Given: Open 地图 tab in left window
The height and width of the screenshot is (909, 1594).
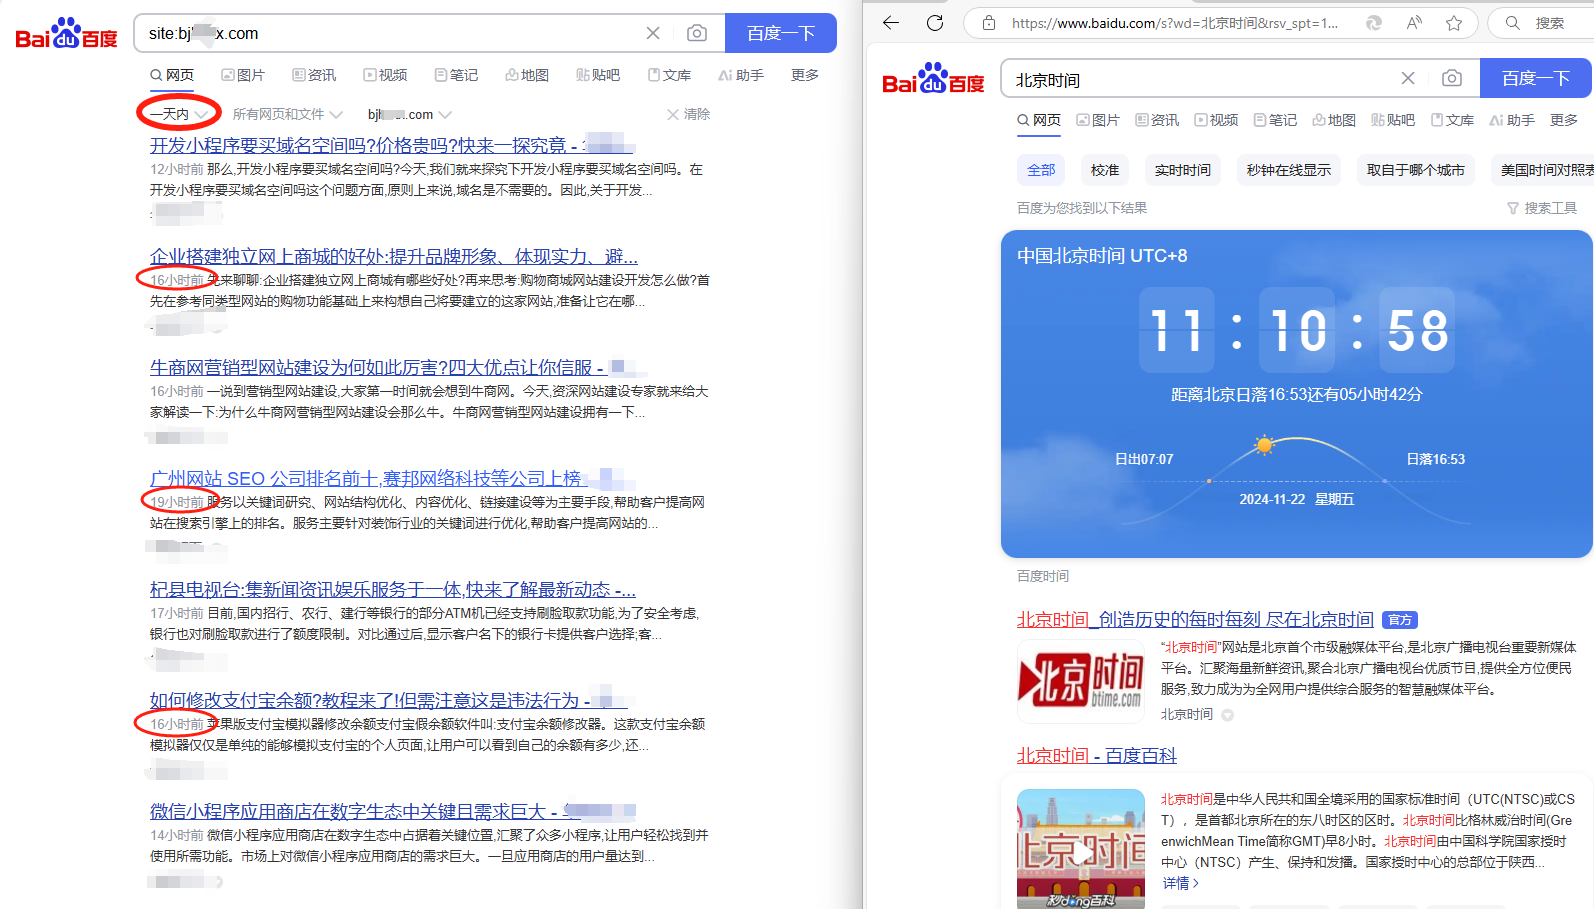Looking at the screenshot, I should click(527, 75).
